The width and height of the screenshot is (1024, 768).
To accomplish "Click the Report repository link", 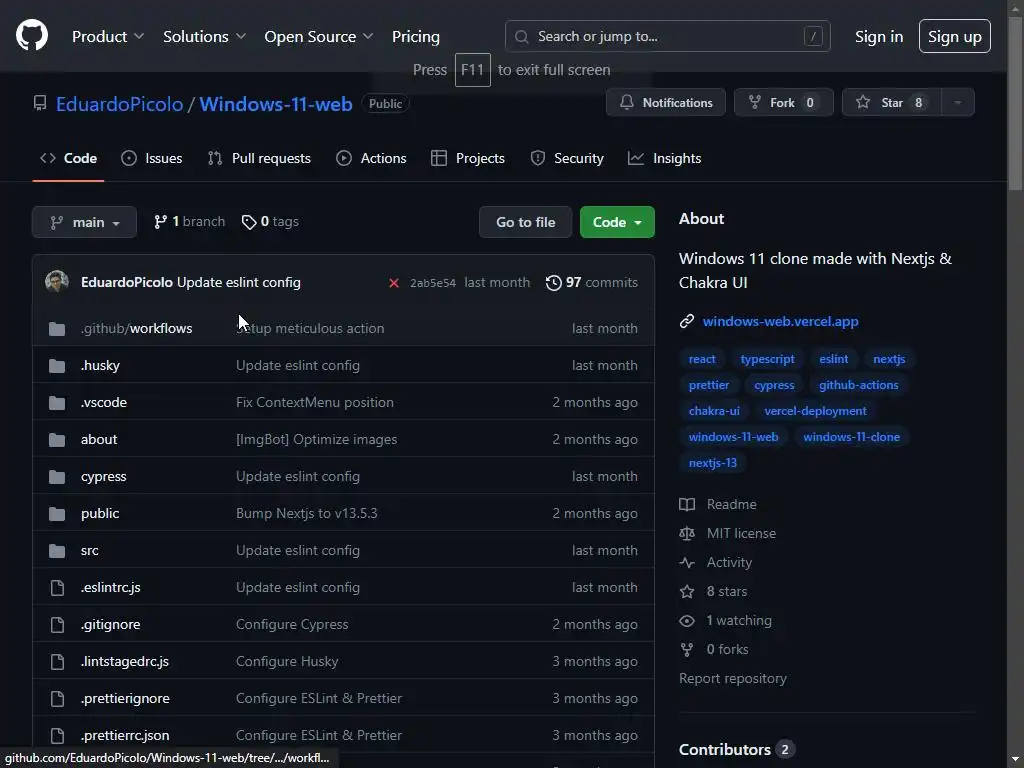I will click(733, 679).
